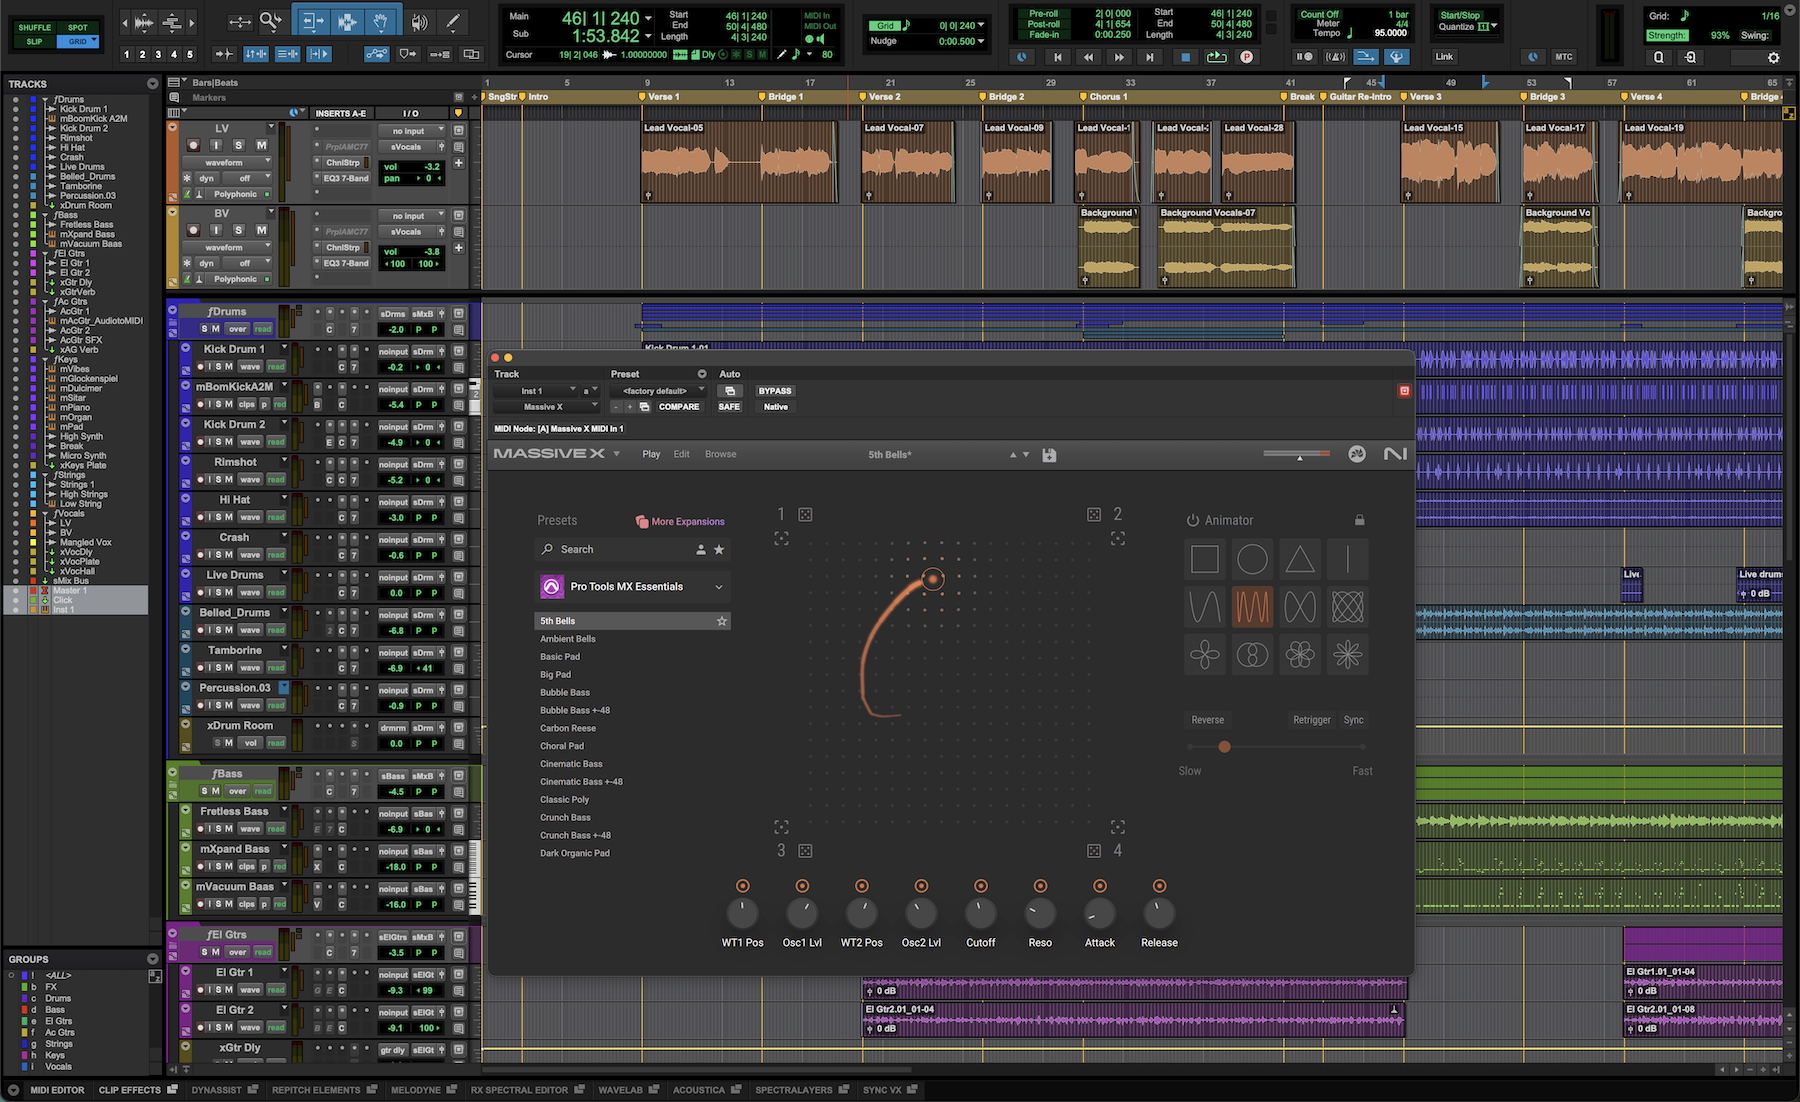Screen dimensions: 1800x1102
Task: Solo the BV track
Action: (238, 230)
